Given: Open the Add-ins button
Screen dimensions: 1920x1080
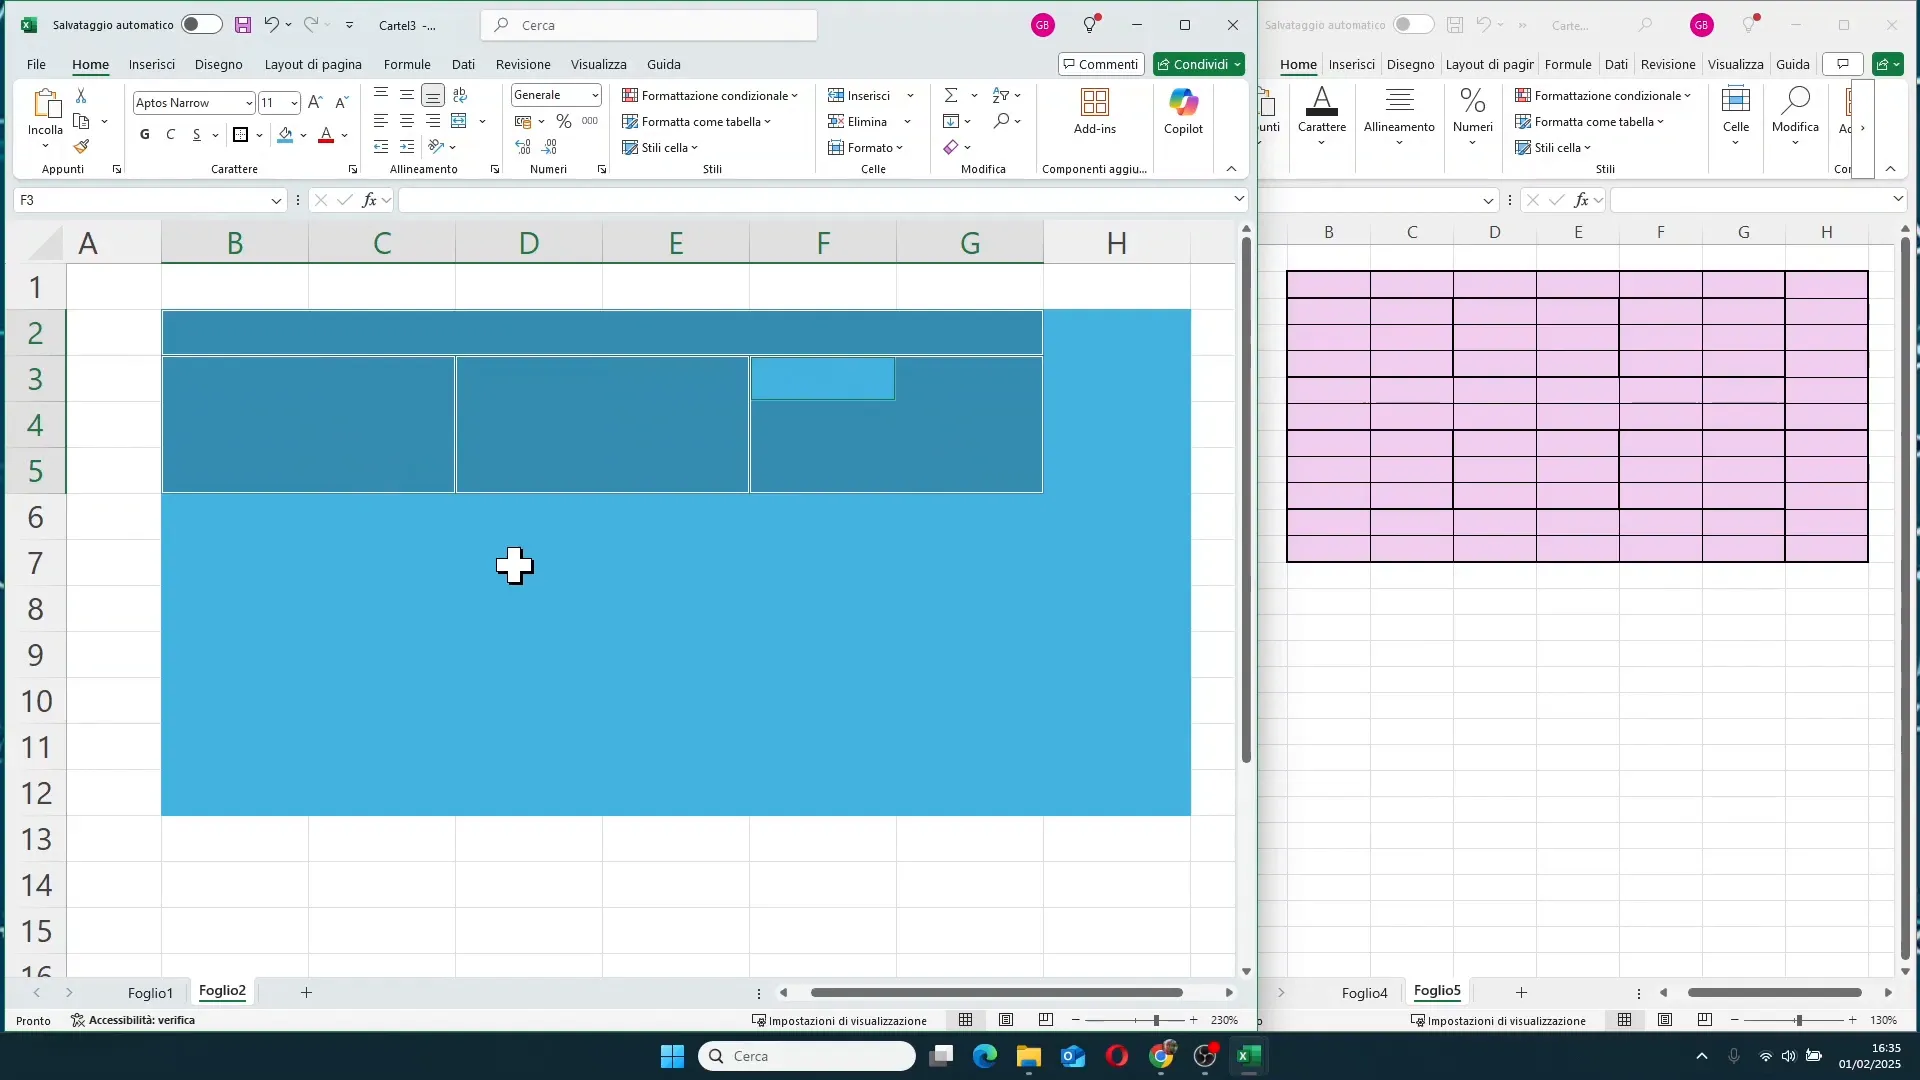Looking at the screenshot, I should click(1095, 111).
